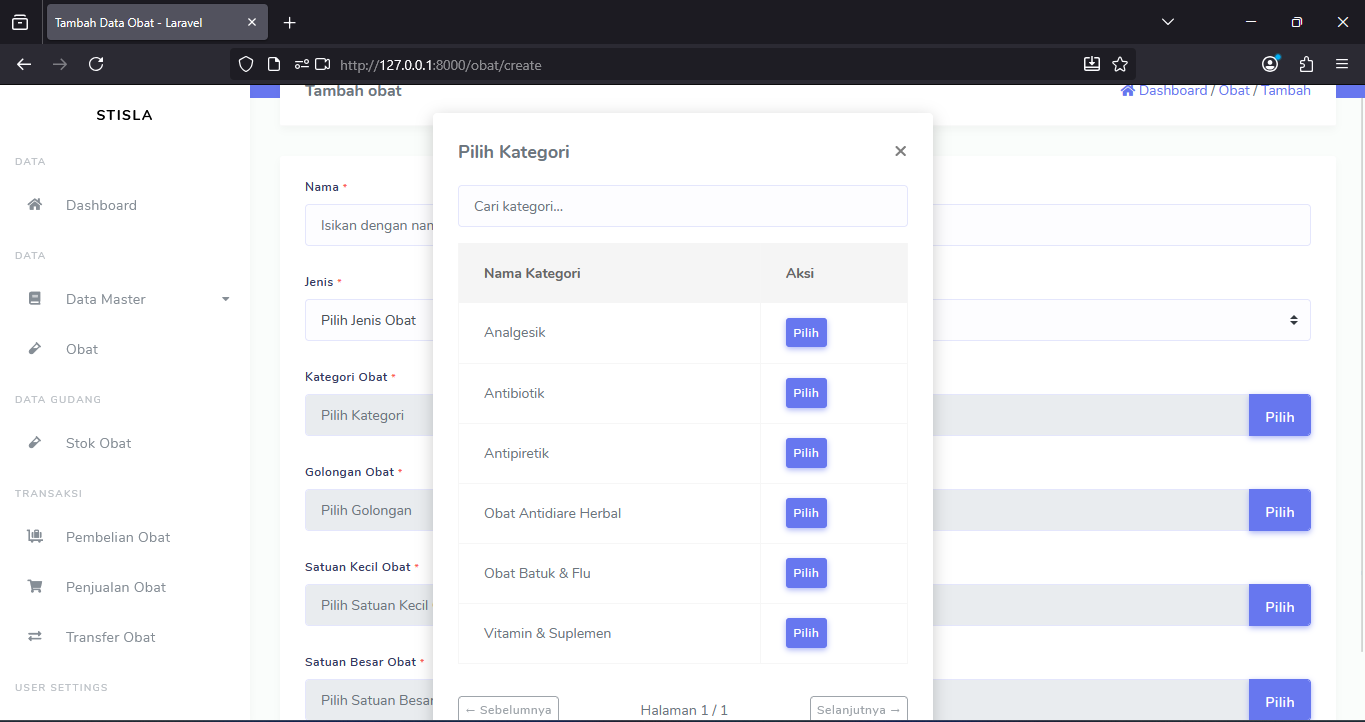Click the Cari kategori search field

(682, 206)
